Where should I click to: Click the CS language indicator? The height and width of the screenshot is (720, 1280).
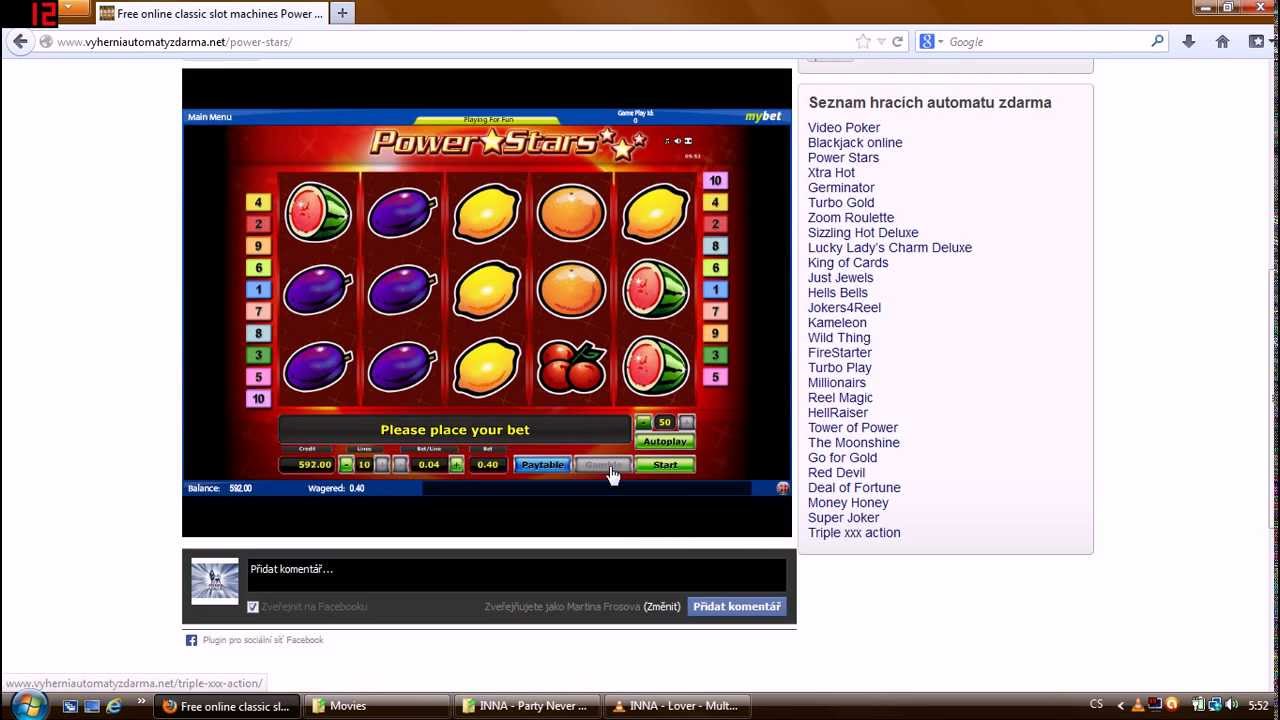[1096, 705]
